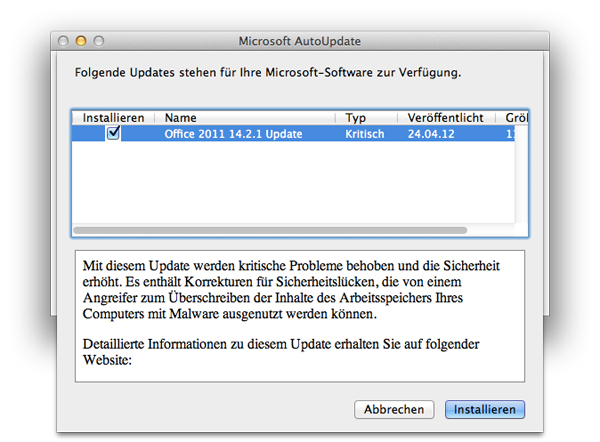Click the update description text area

tap(300, 316)
